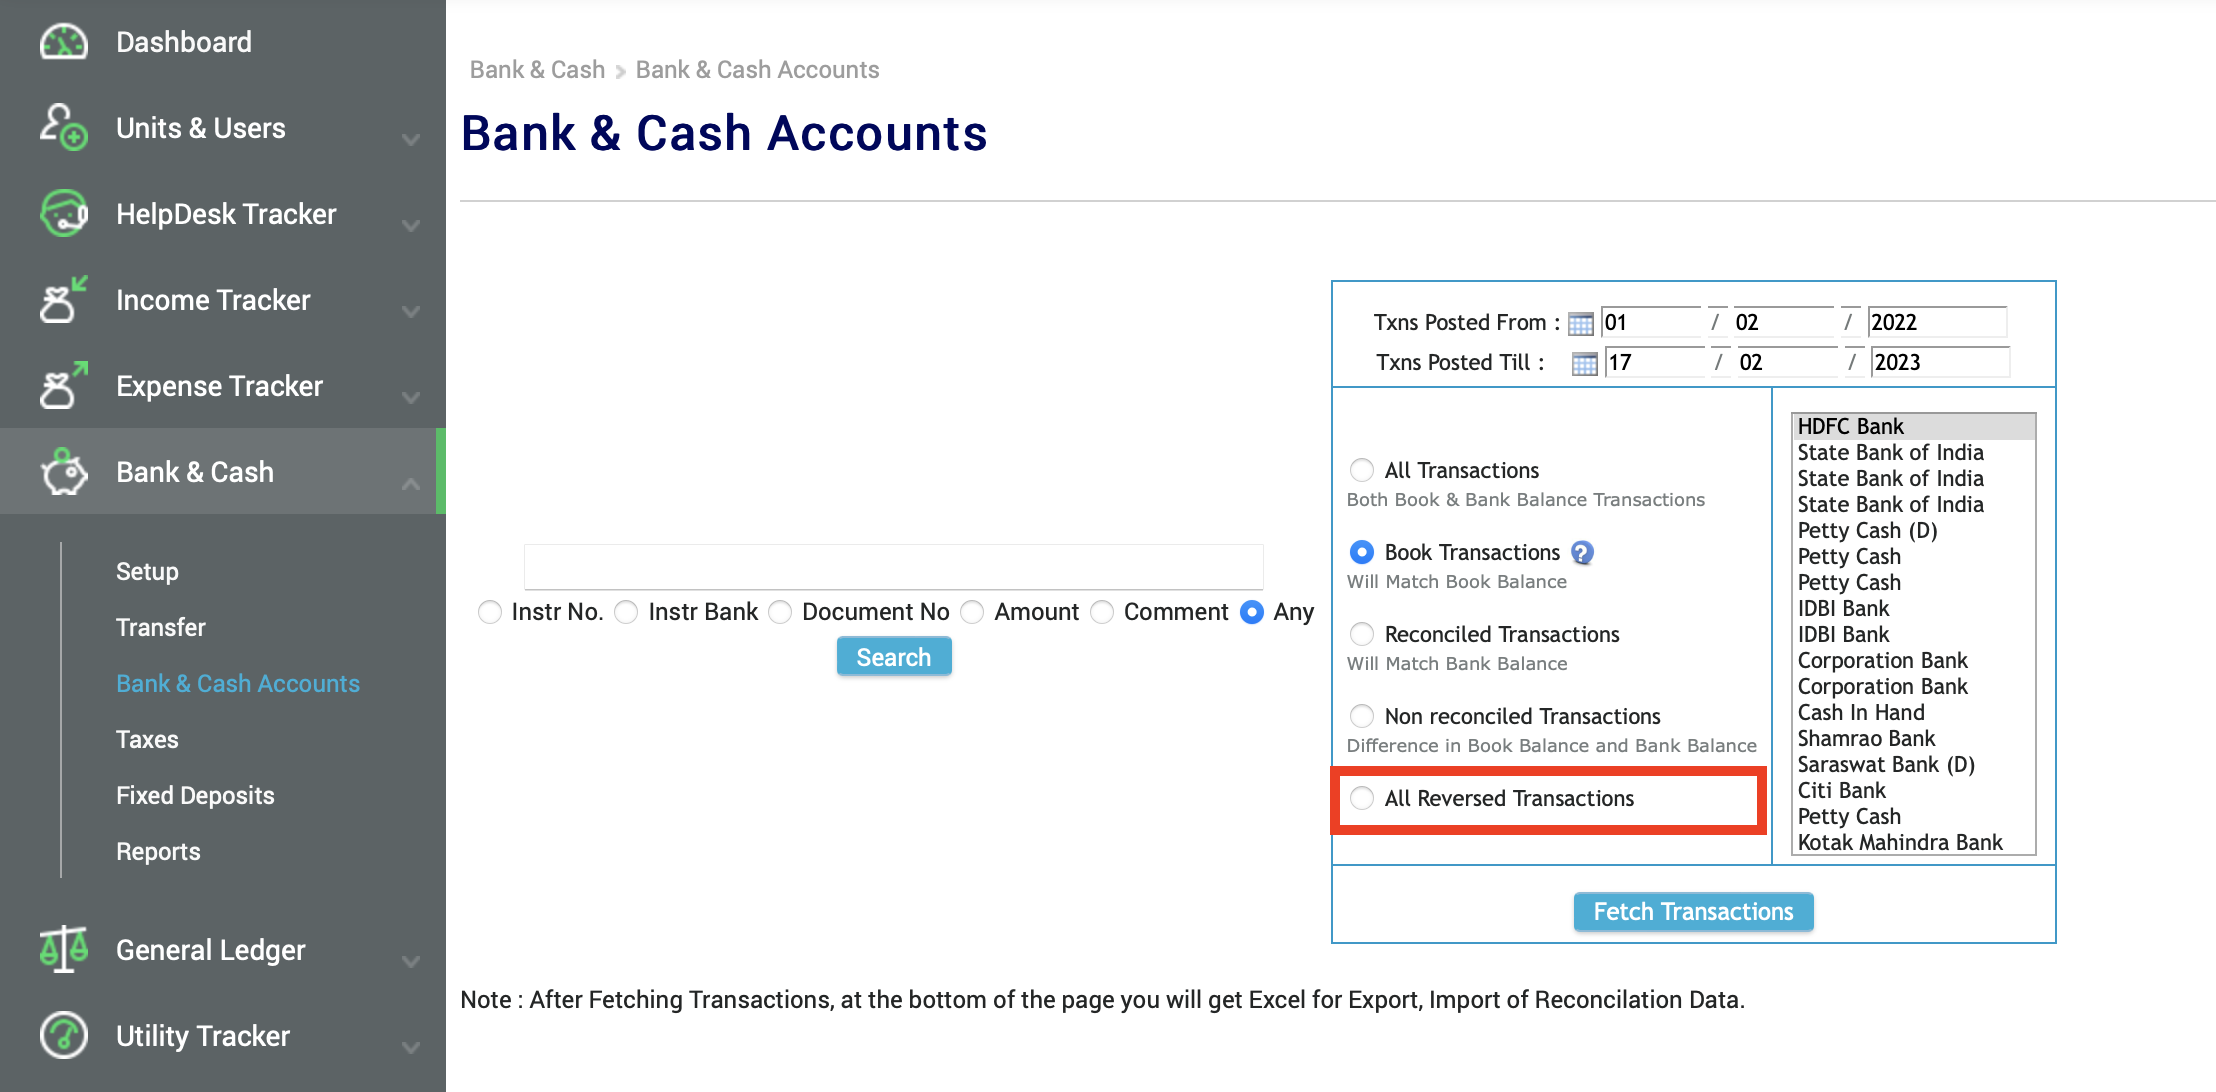This screenshot has height=1092, width=2216.
Task: Click the help icon beside Book Transactions
Action: point(1583,552)
